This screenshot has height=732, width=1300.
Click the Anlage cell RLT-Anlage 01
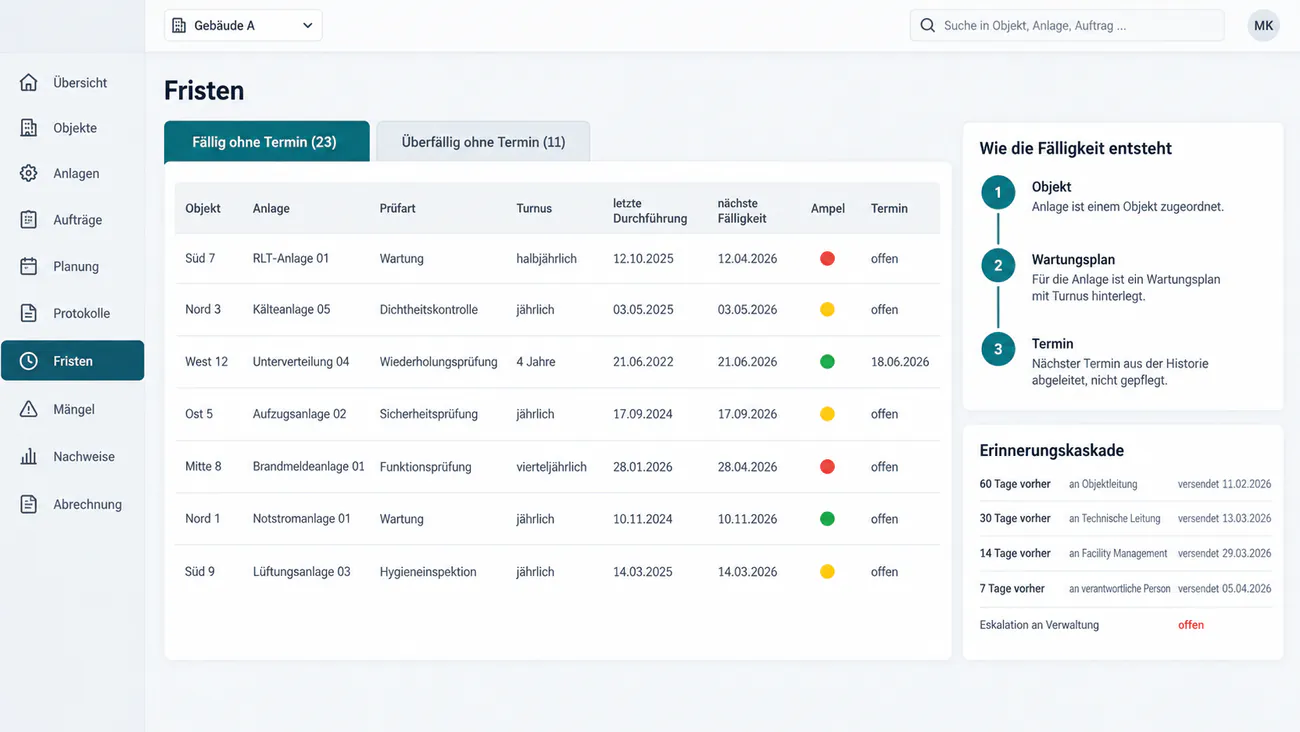pos(291,258)
